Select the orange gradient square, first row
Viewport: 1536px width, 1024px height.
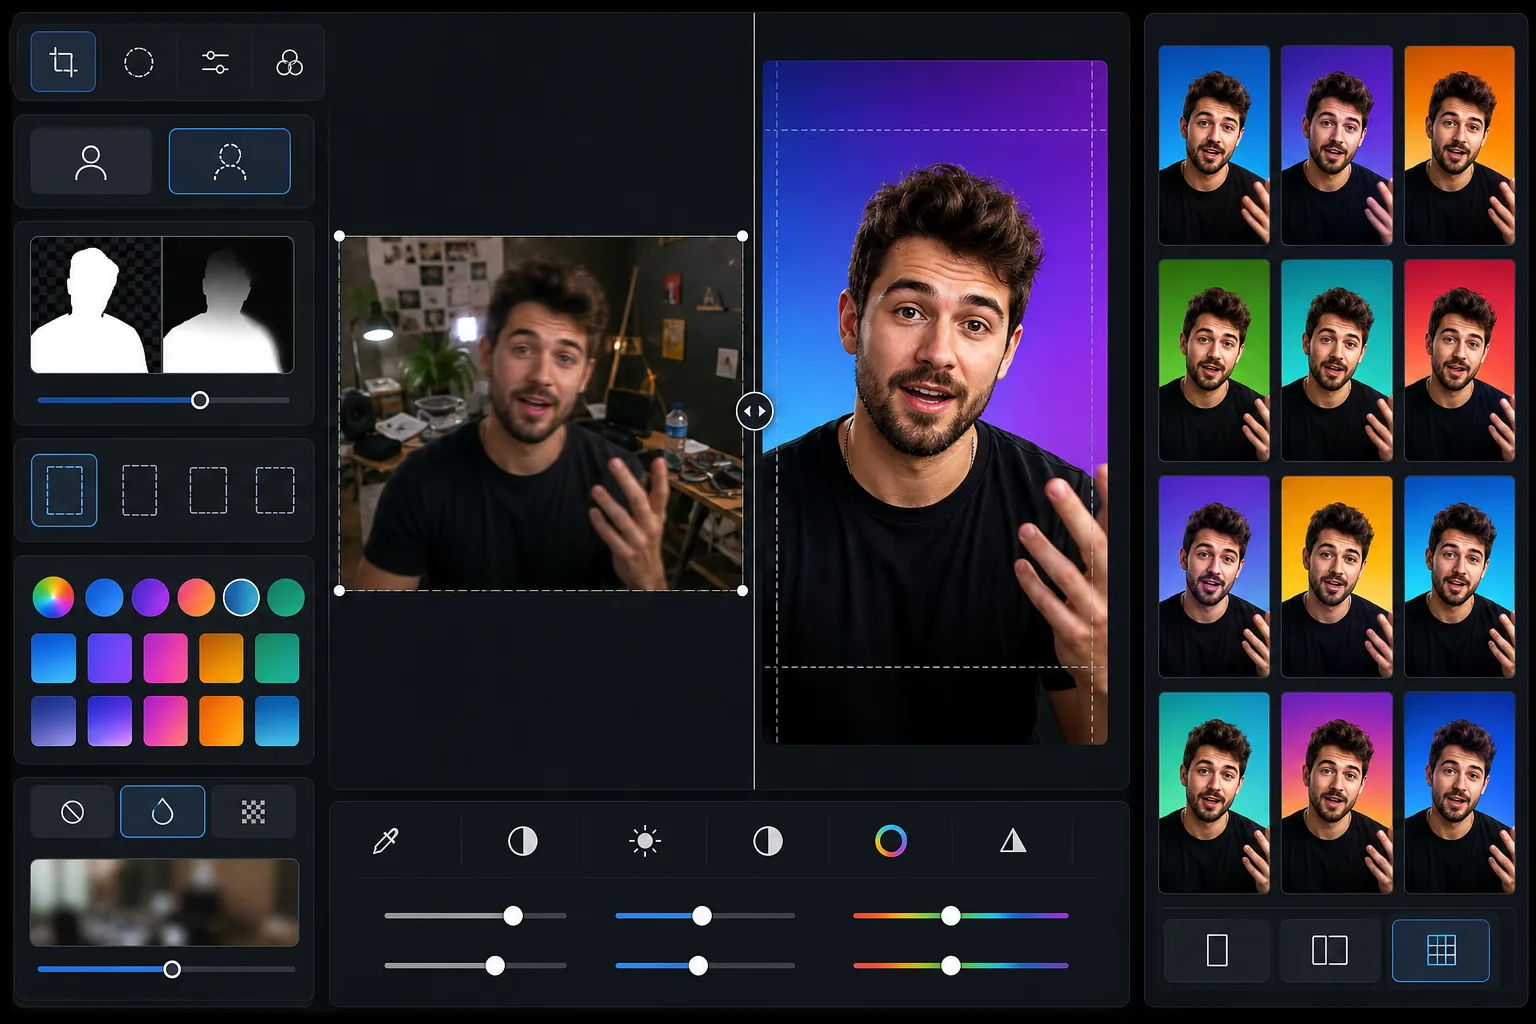coord(221,658)
